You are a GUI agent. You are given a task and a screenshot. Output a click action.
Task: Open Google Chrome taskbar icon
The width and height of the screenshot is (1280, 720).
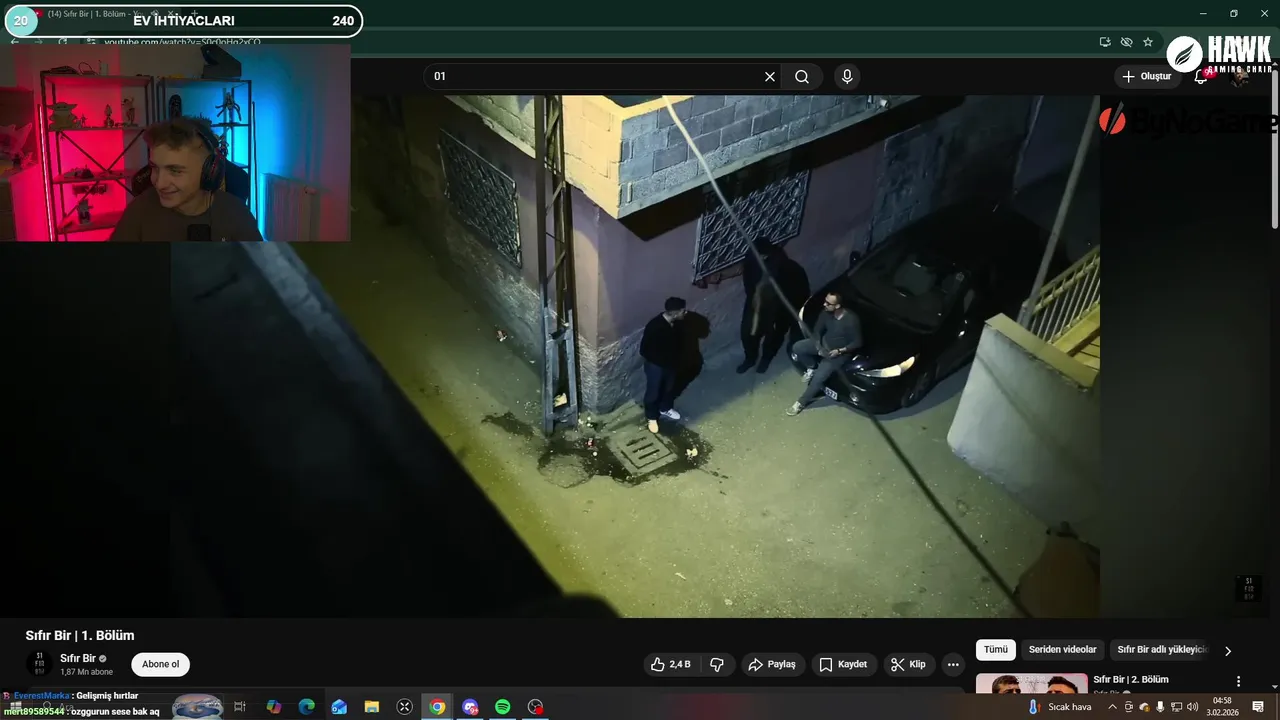click(x=437, y=707)
